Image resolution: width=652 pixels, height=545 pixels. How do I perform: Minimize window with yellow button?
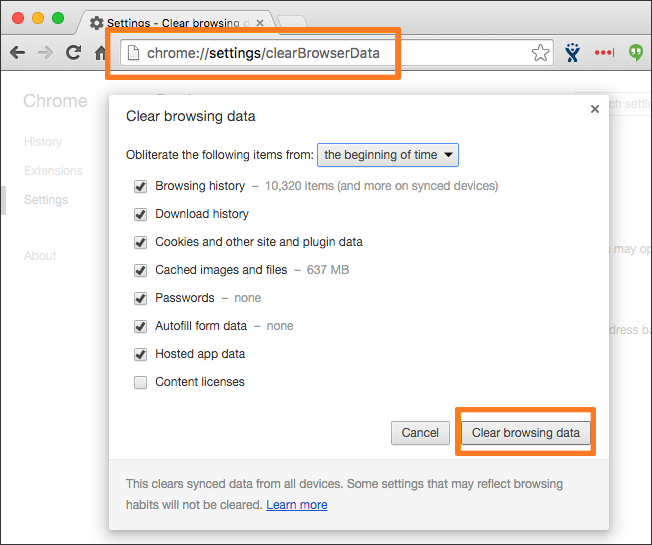pyautogui.click(x=38, y=18)
